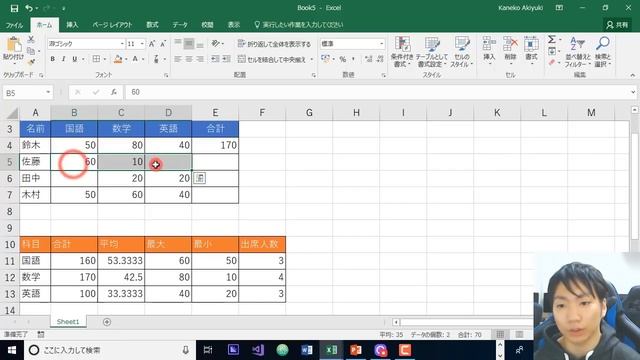Open Find and Select 検索と選択
640x360 pixels.
[603, 52]
